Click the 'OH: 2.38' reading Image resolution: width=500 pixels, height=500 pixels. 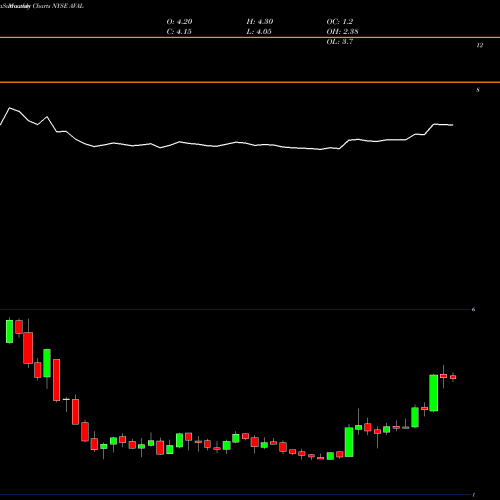coord(342,32)
